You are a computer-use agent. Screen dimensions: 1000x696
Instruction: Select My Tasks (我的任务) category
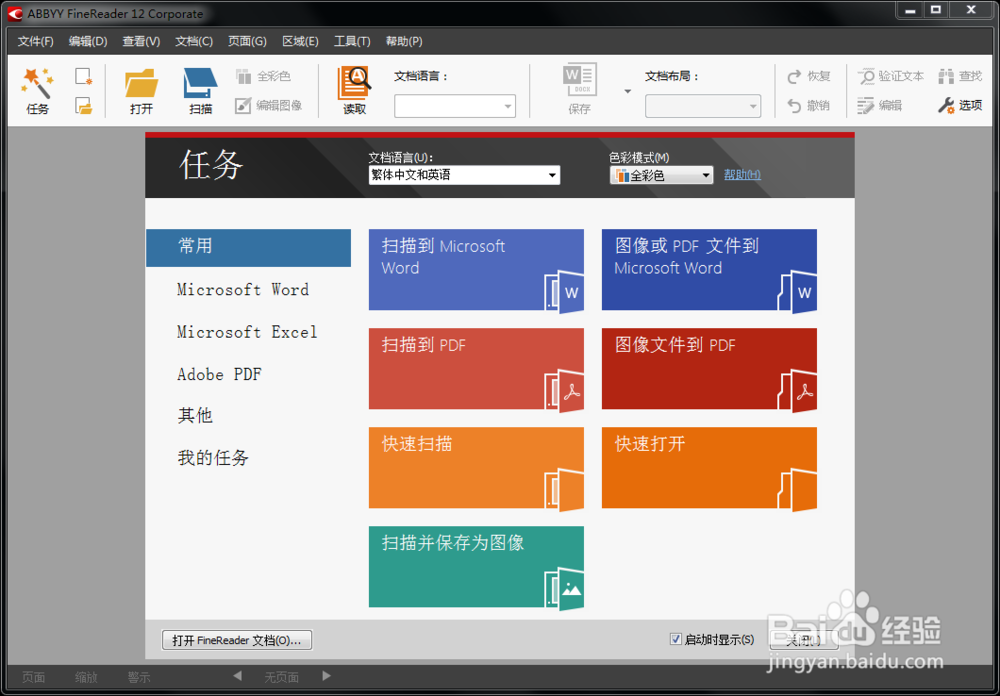[213, 458]
